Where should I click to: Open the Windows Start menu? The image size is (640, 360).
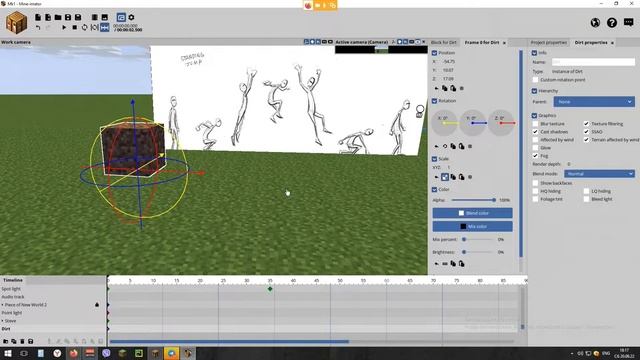click(x=8, y=353)
